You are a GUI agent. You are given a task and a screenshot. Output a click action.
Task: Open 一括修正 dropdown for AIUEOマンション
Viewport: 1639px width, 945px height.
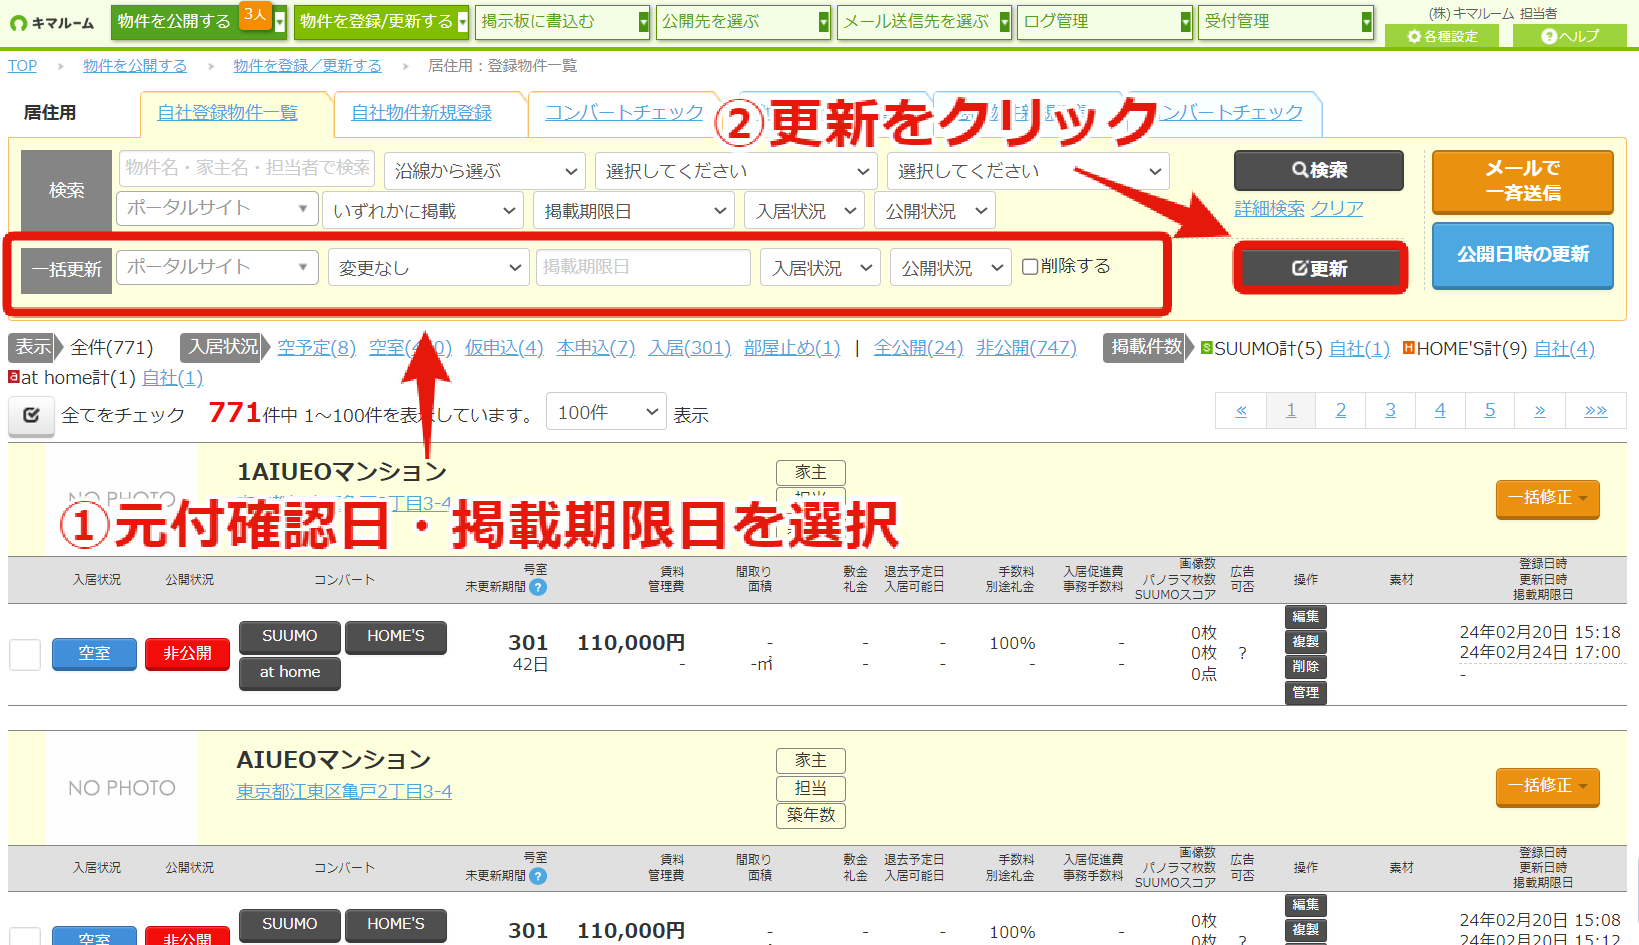coord(1547,786)
